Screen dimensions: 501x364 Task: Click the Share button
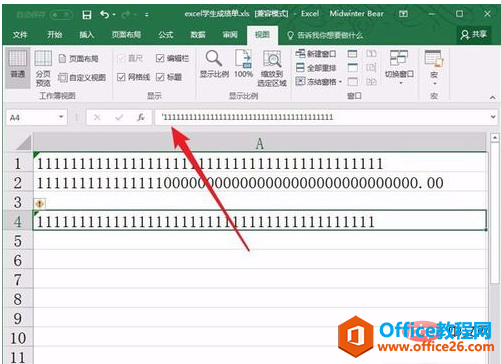[x=474, y=34]
